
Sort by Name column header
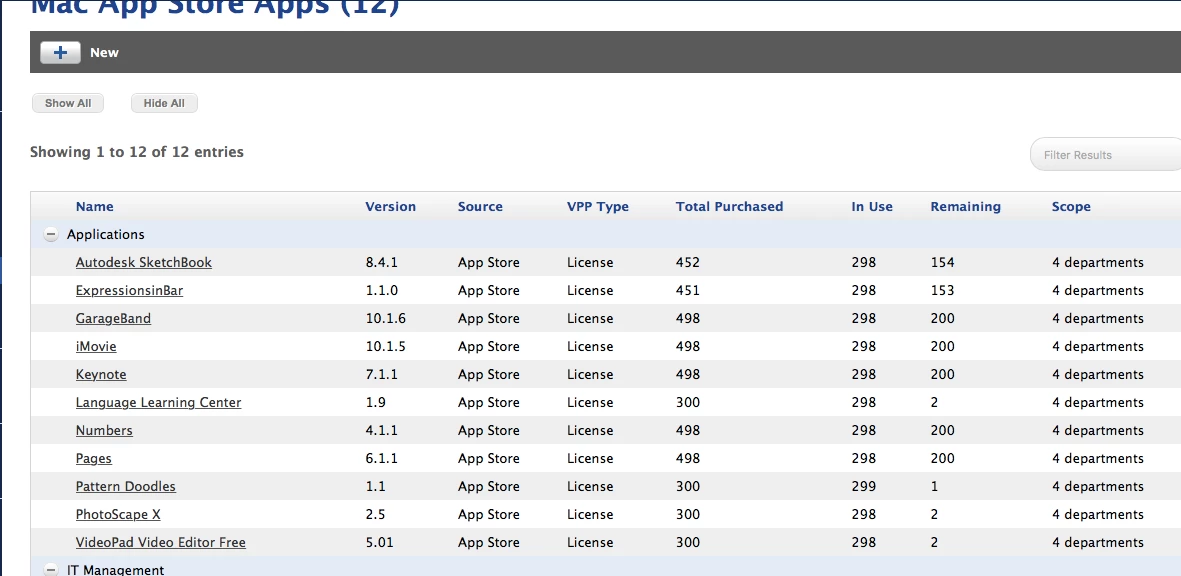pos(95,206)
